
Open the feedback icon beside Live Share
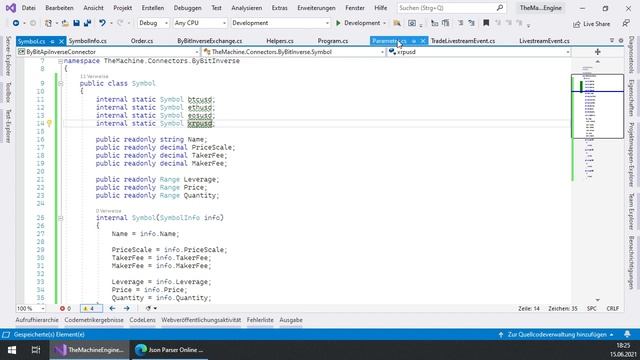626,23
